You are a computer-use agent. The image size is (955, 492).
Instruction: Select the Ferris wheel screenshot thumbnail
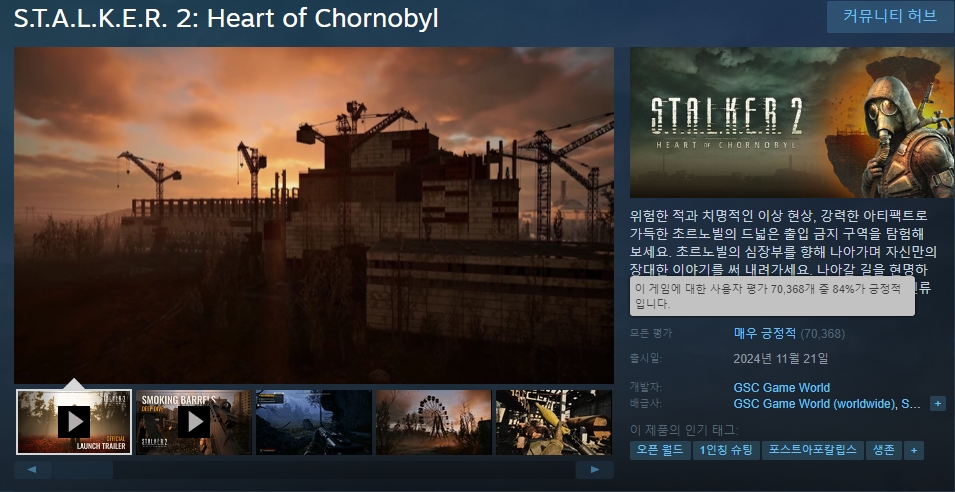[x=434, y=422]
